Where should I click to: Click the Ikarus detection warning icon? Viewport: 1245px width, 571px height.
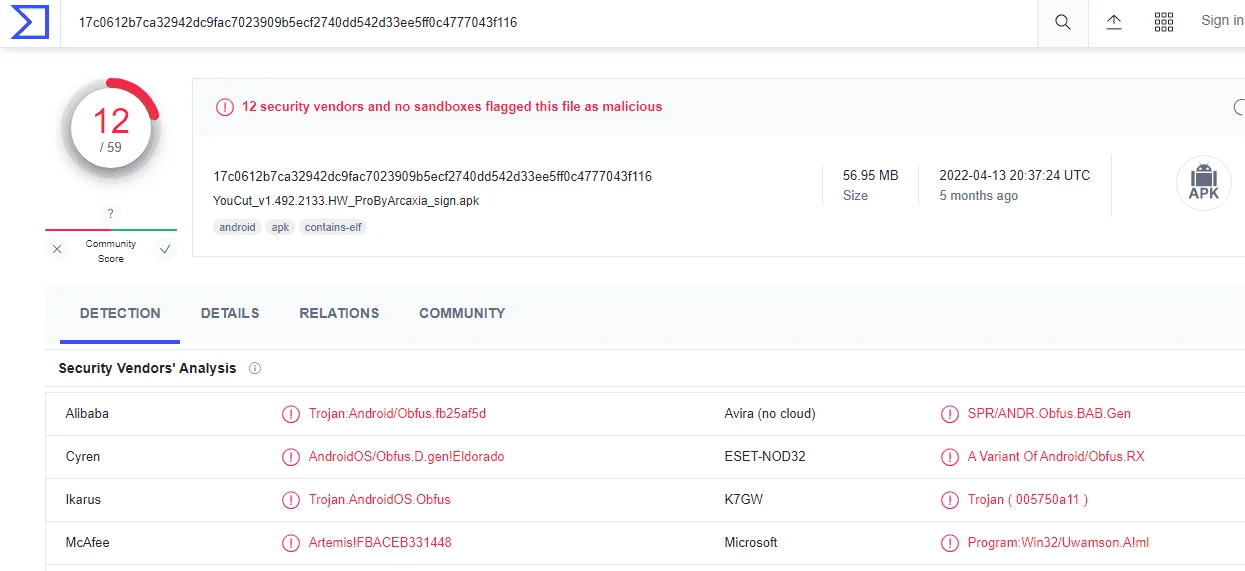tap(291, 500)
